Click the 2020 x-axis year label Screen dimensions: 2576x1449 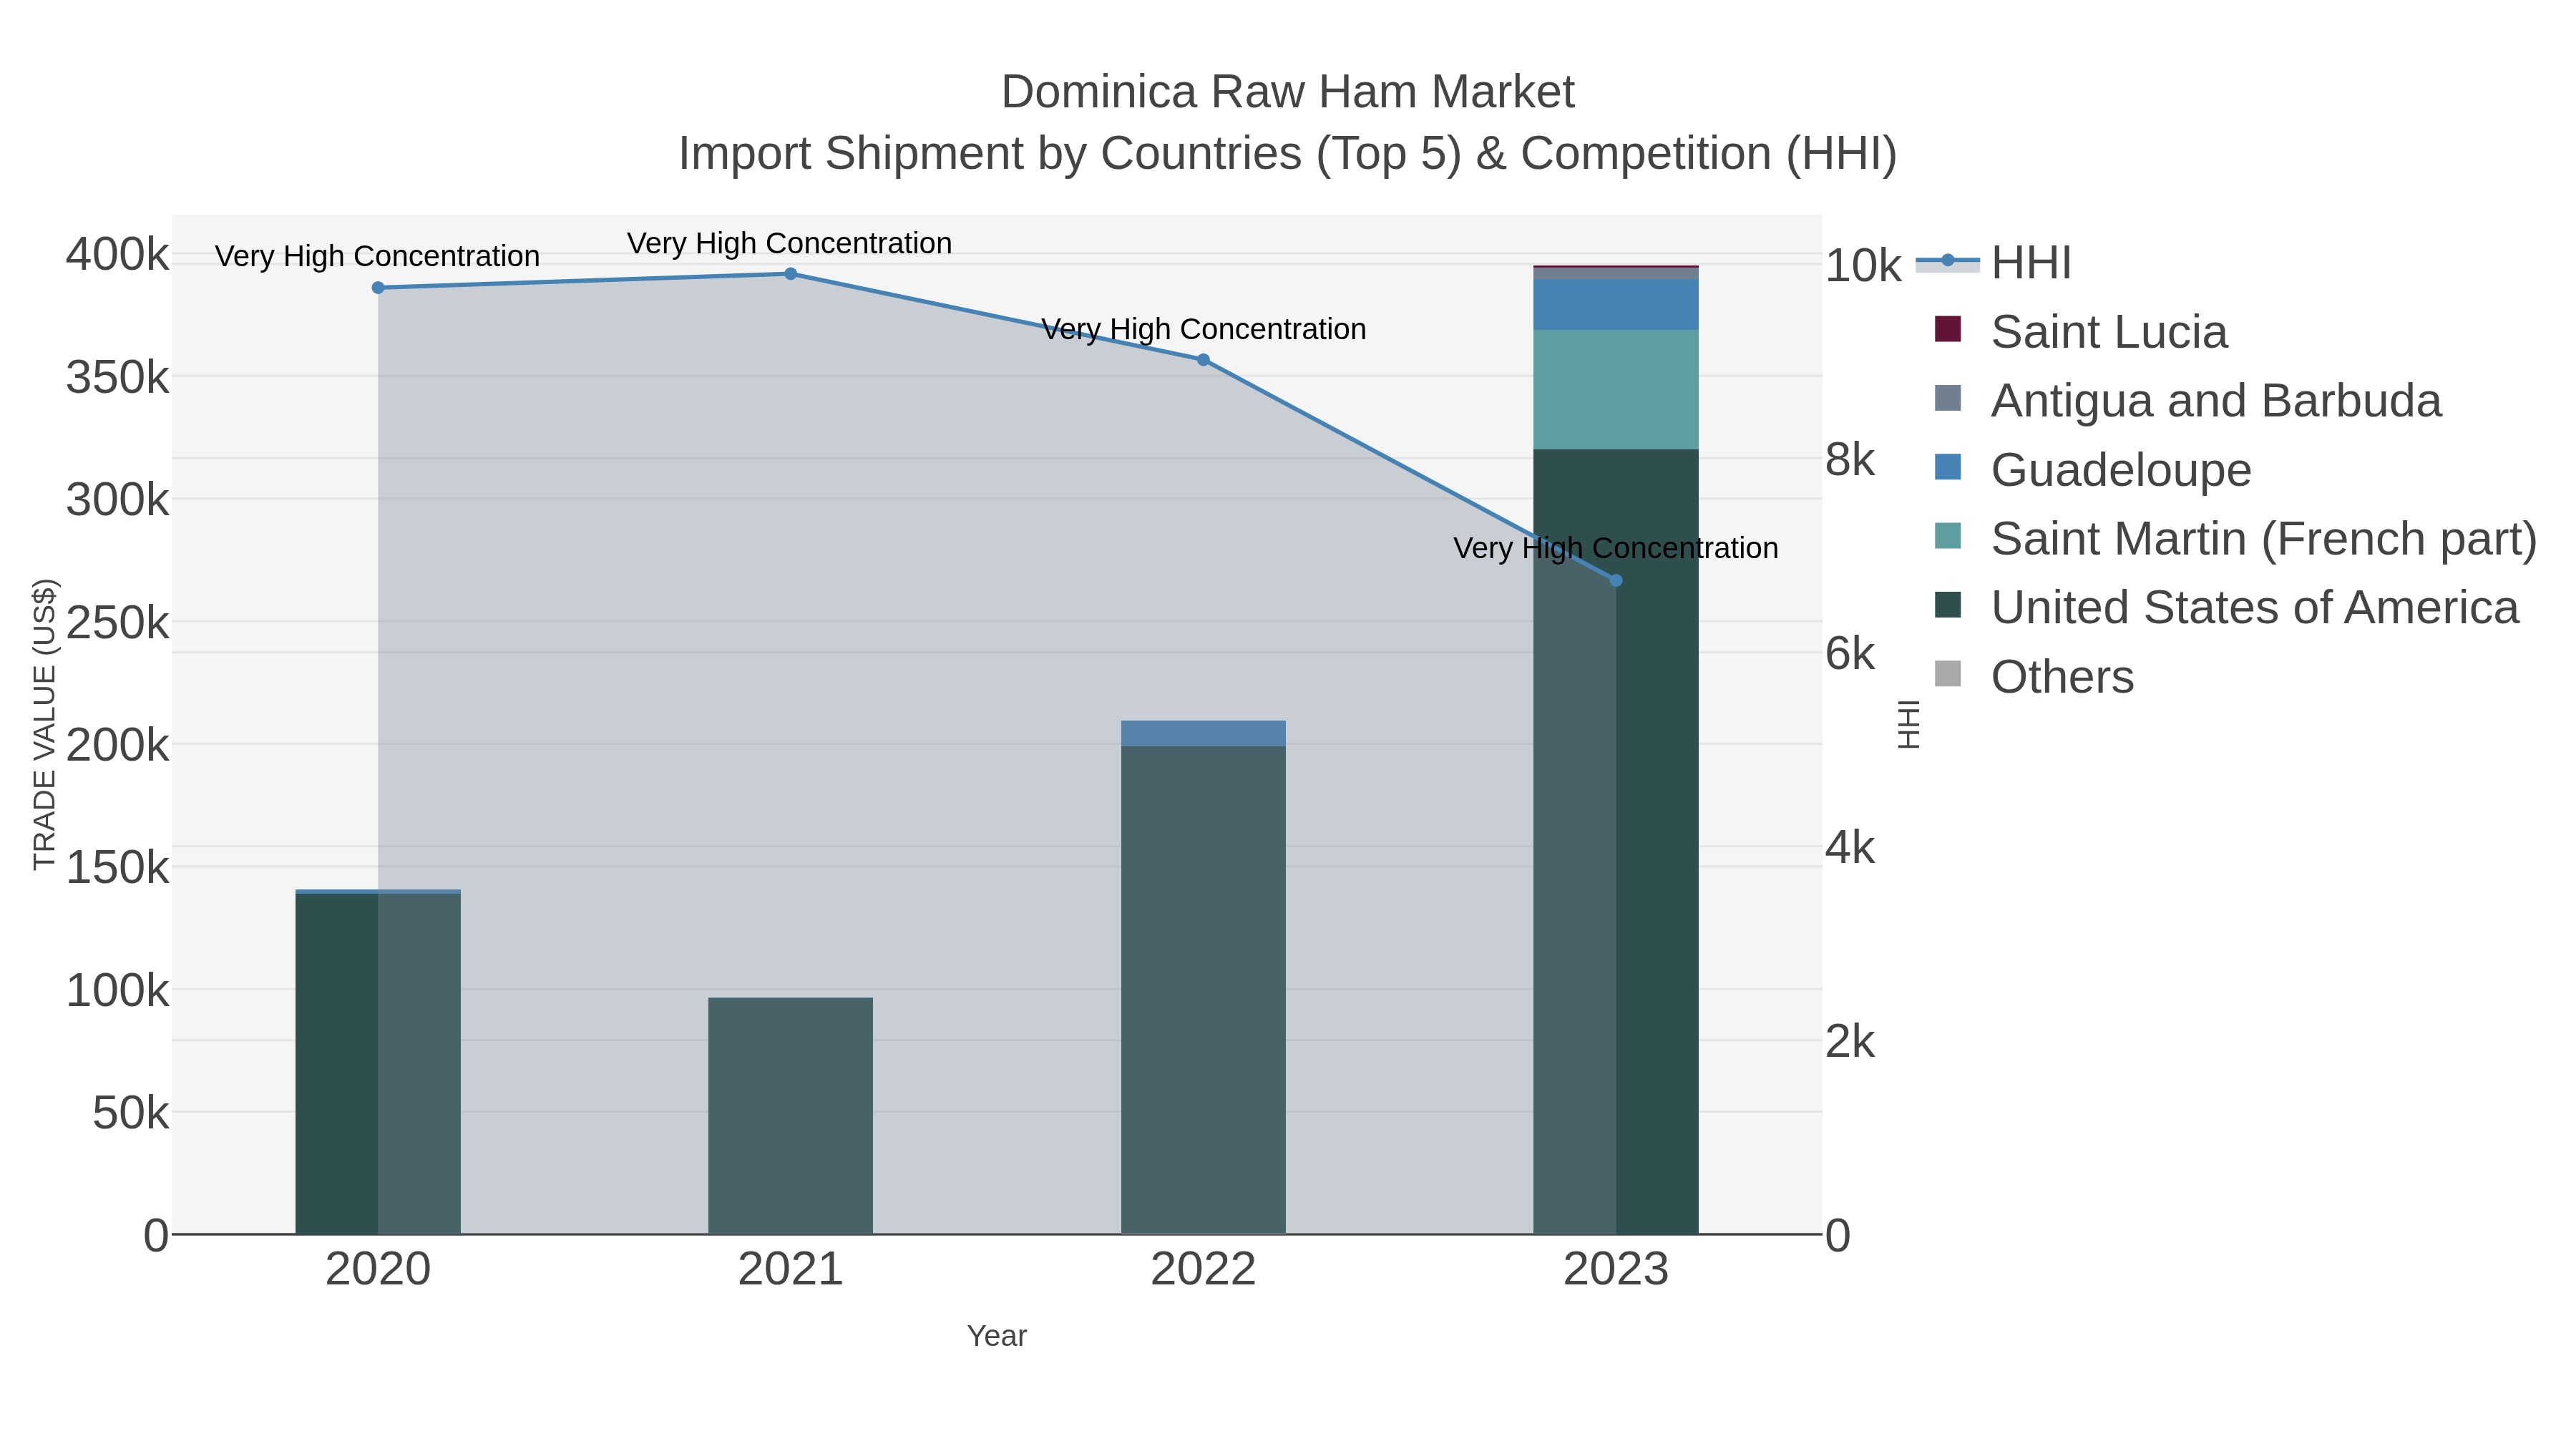pyautogui.click(x=378, y=1270)
